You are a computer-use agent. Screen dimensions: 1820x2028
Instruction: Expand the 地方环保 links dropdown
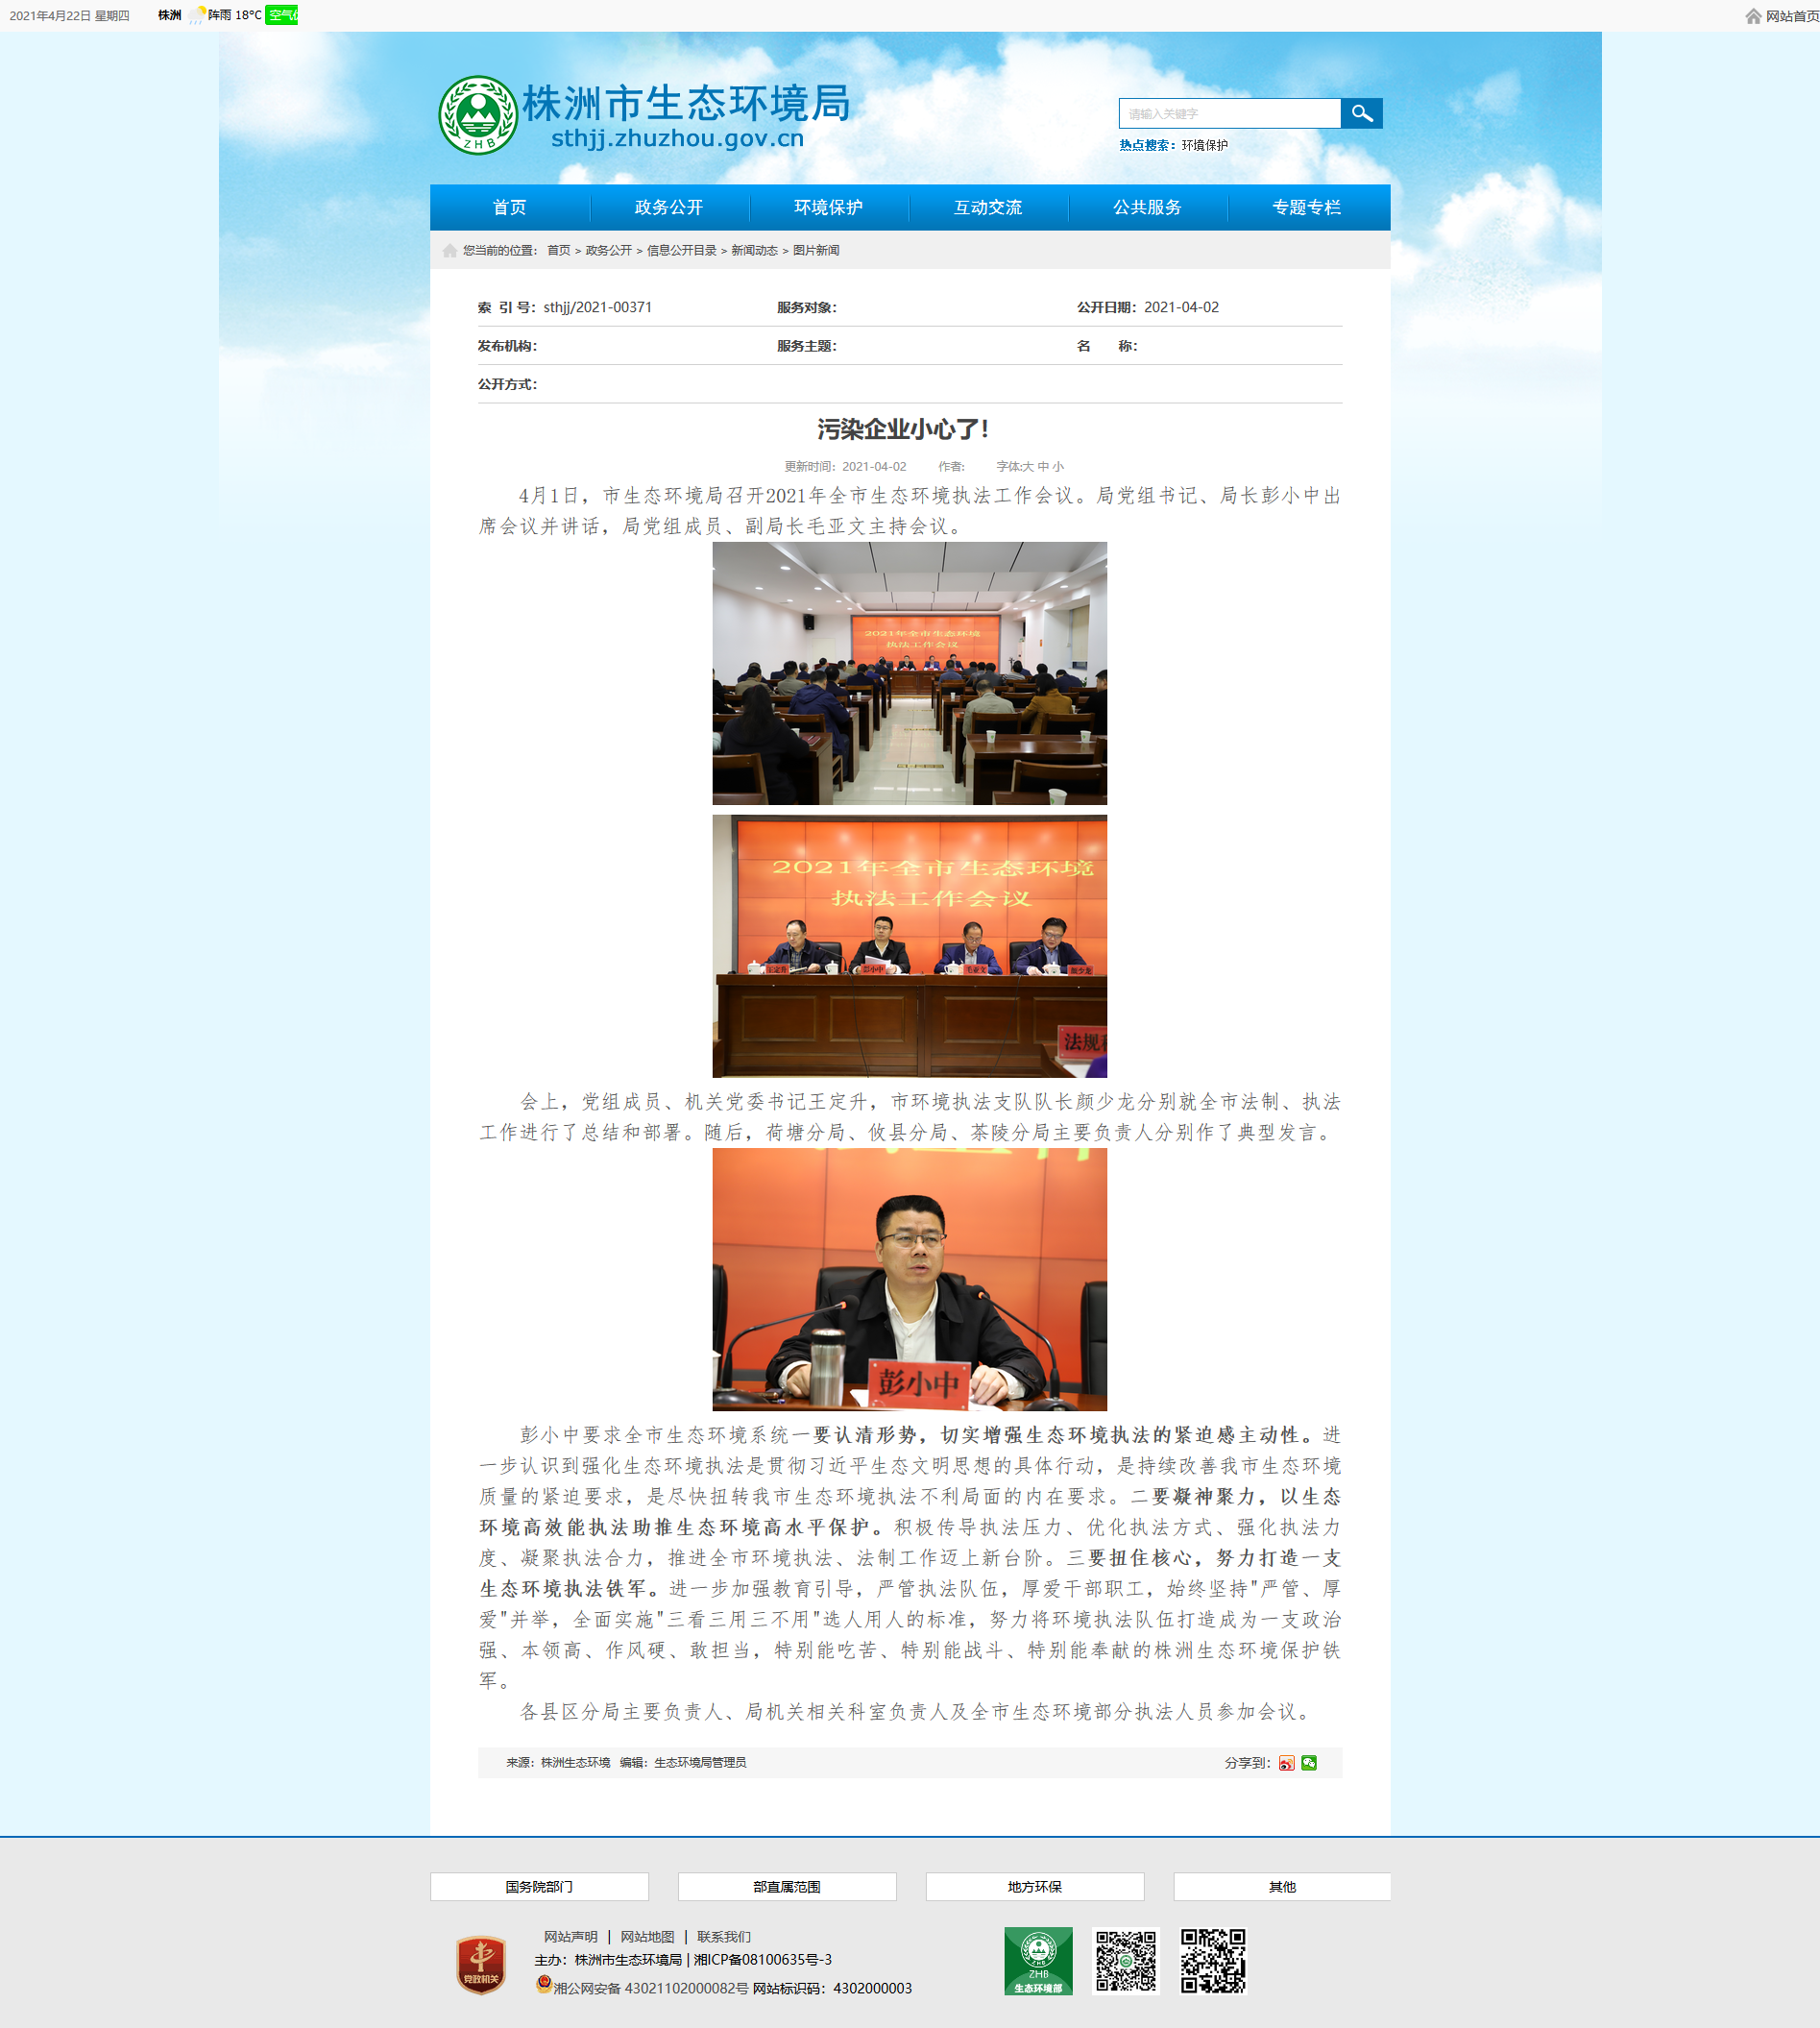coord(1034,1887)
